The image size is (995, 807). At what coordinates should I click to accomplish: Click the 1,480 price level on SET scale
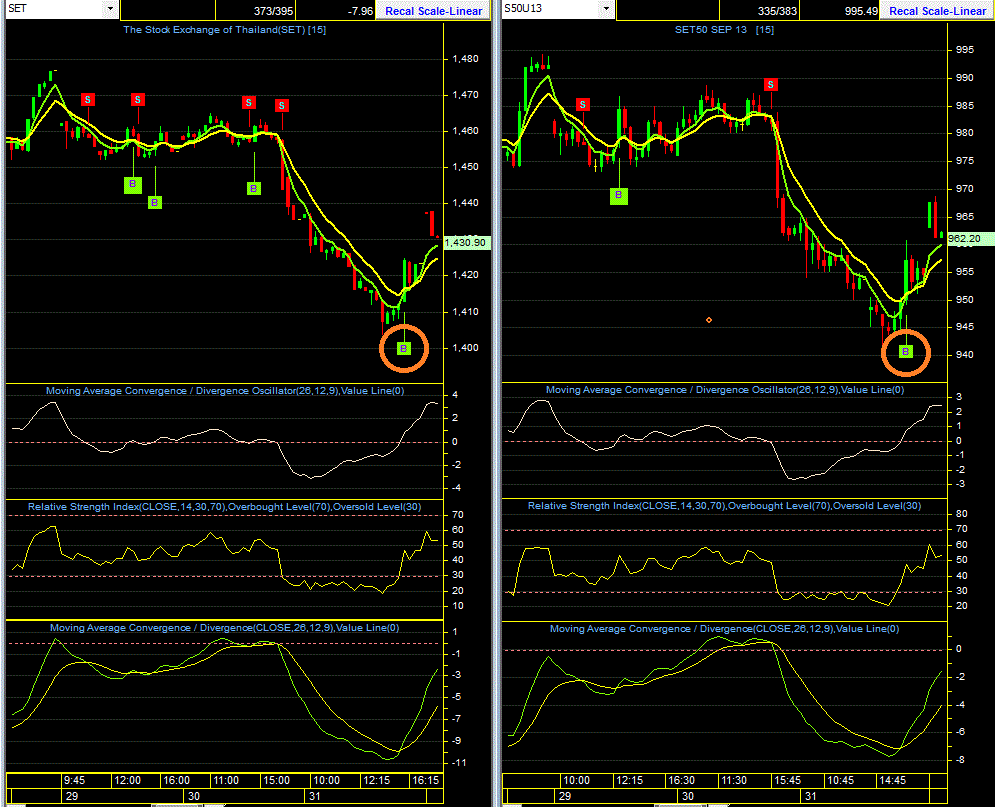(465, 58)
